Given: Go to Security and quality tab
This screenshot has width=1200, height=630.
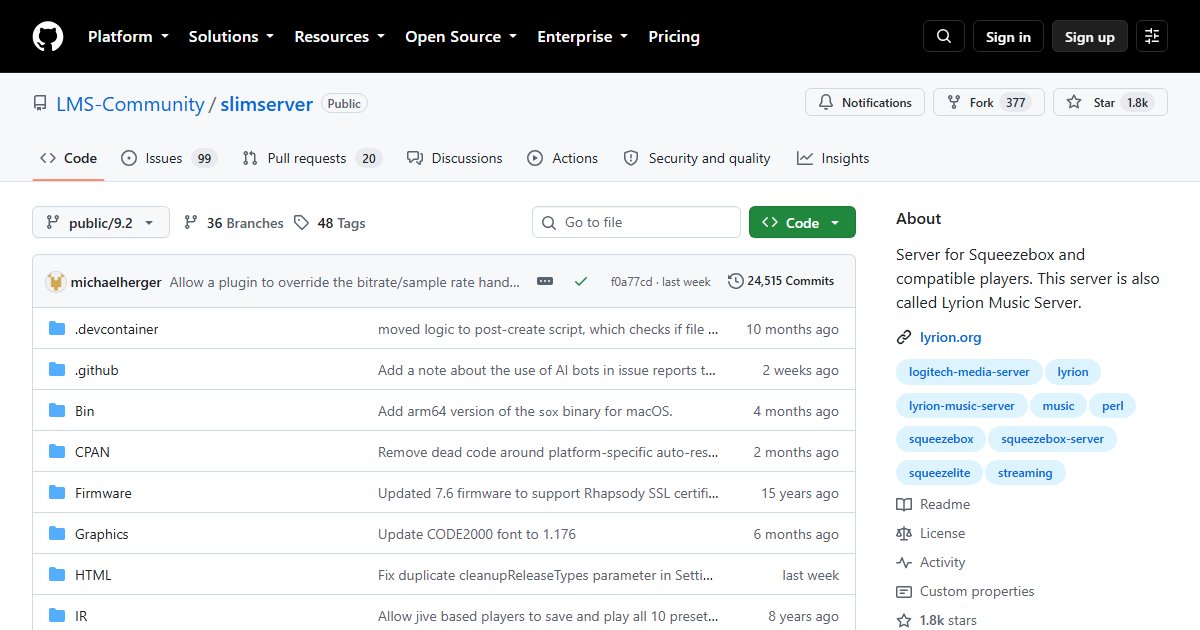Looking at the screenshot, I should (x=697, y=158).
